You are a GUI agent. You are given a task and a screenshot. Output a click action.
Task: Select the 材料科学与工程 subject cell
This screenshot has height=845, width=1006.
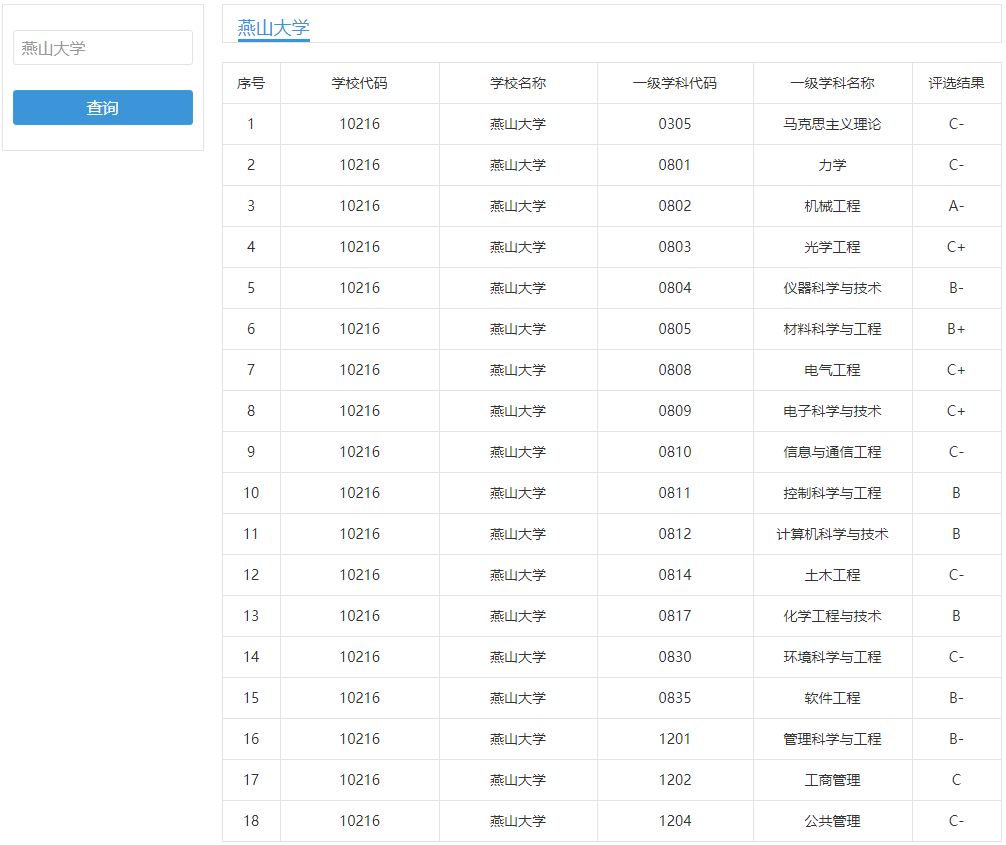click(x=832, y=329)
